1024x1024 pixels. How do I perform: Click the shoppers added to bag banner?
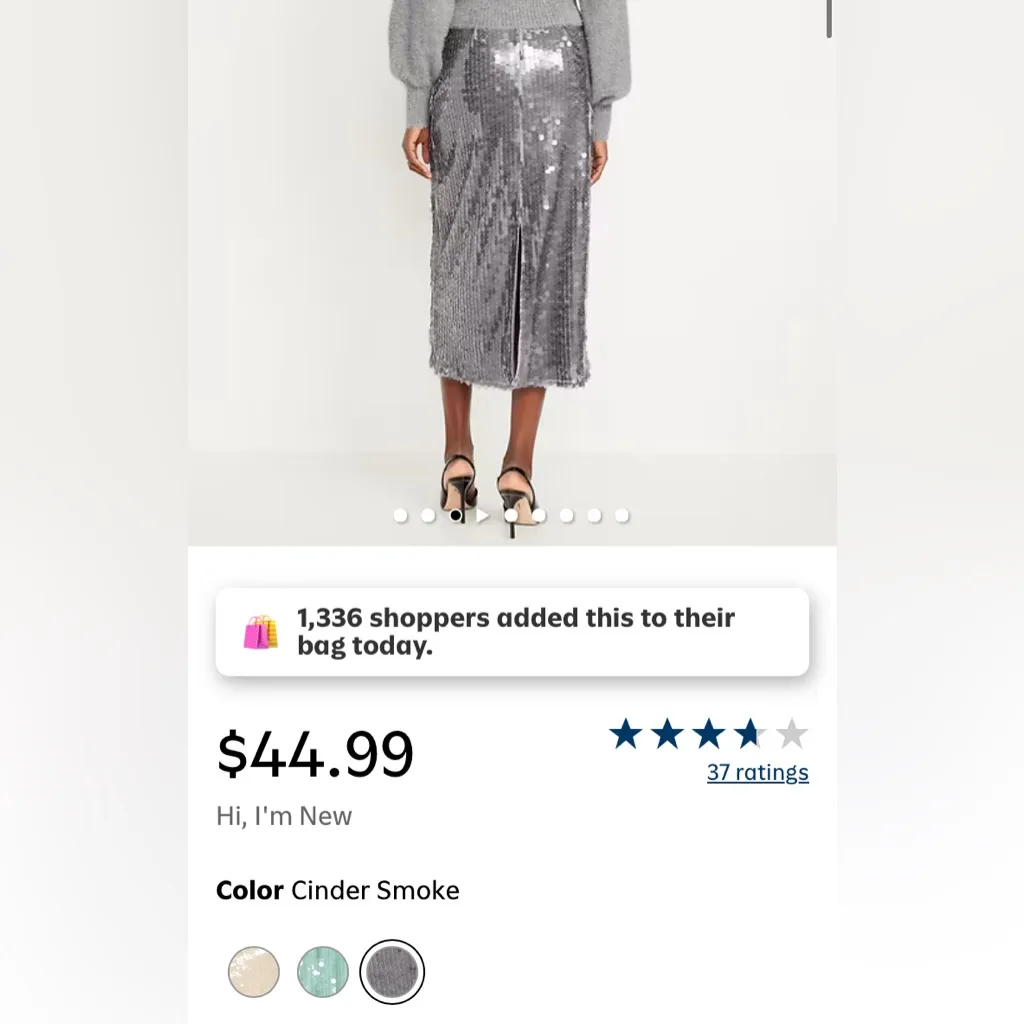(x=512, y=632)
